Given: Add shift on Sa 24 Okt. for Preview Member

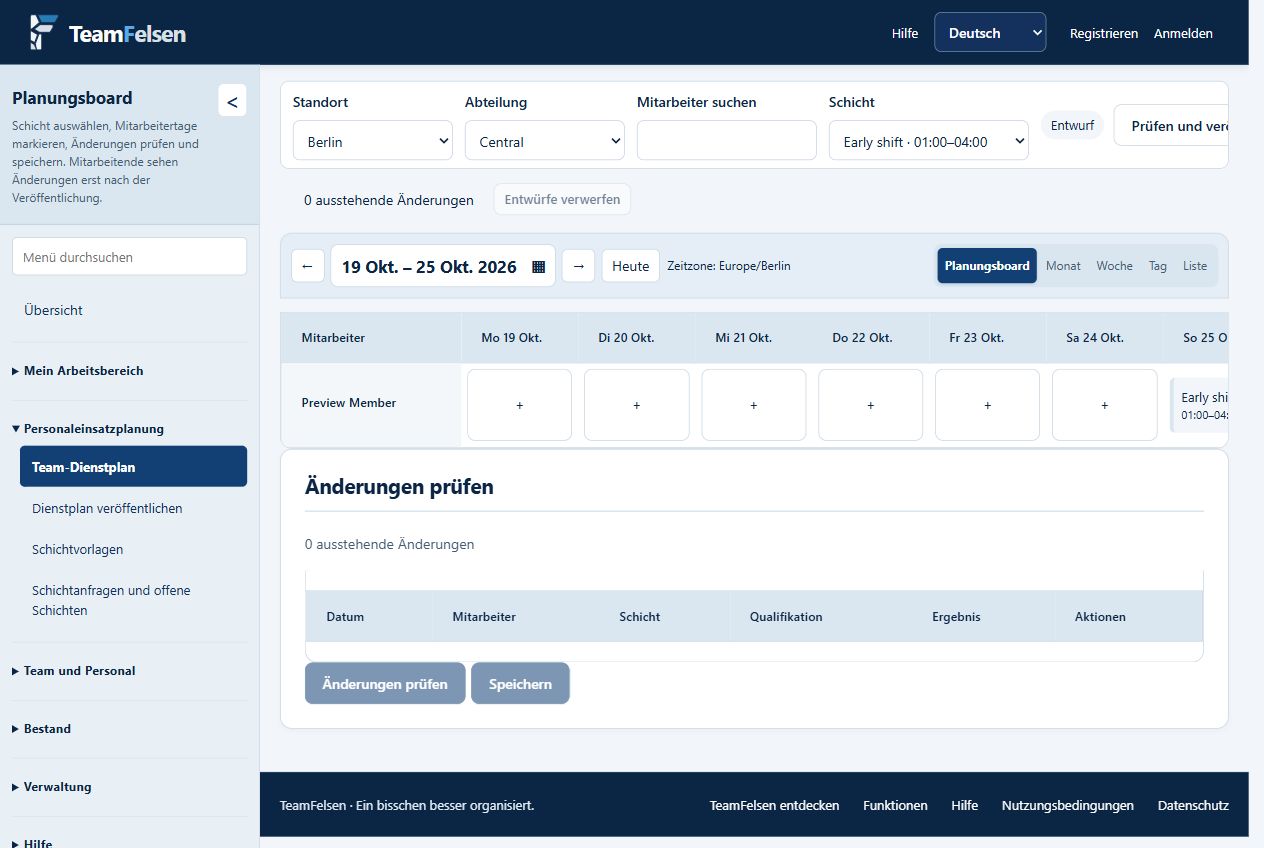Looking at the screenshot, I should [x=1104, y=405].
